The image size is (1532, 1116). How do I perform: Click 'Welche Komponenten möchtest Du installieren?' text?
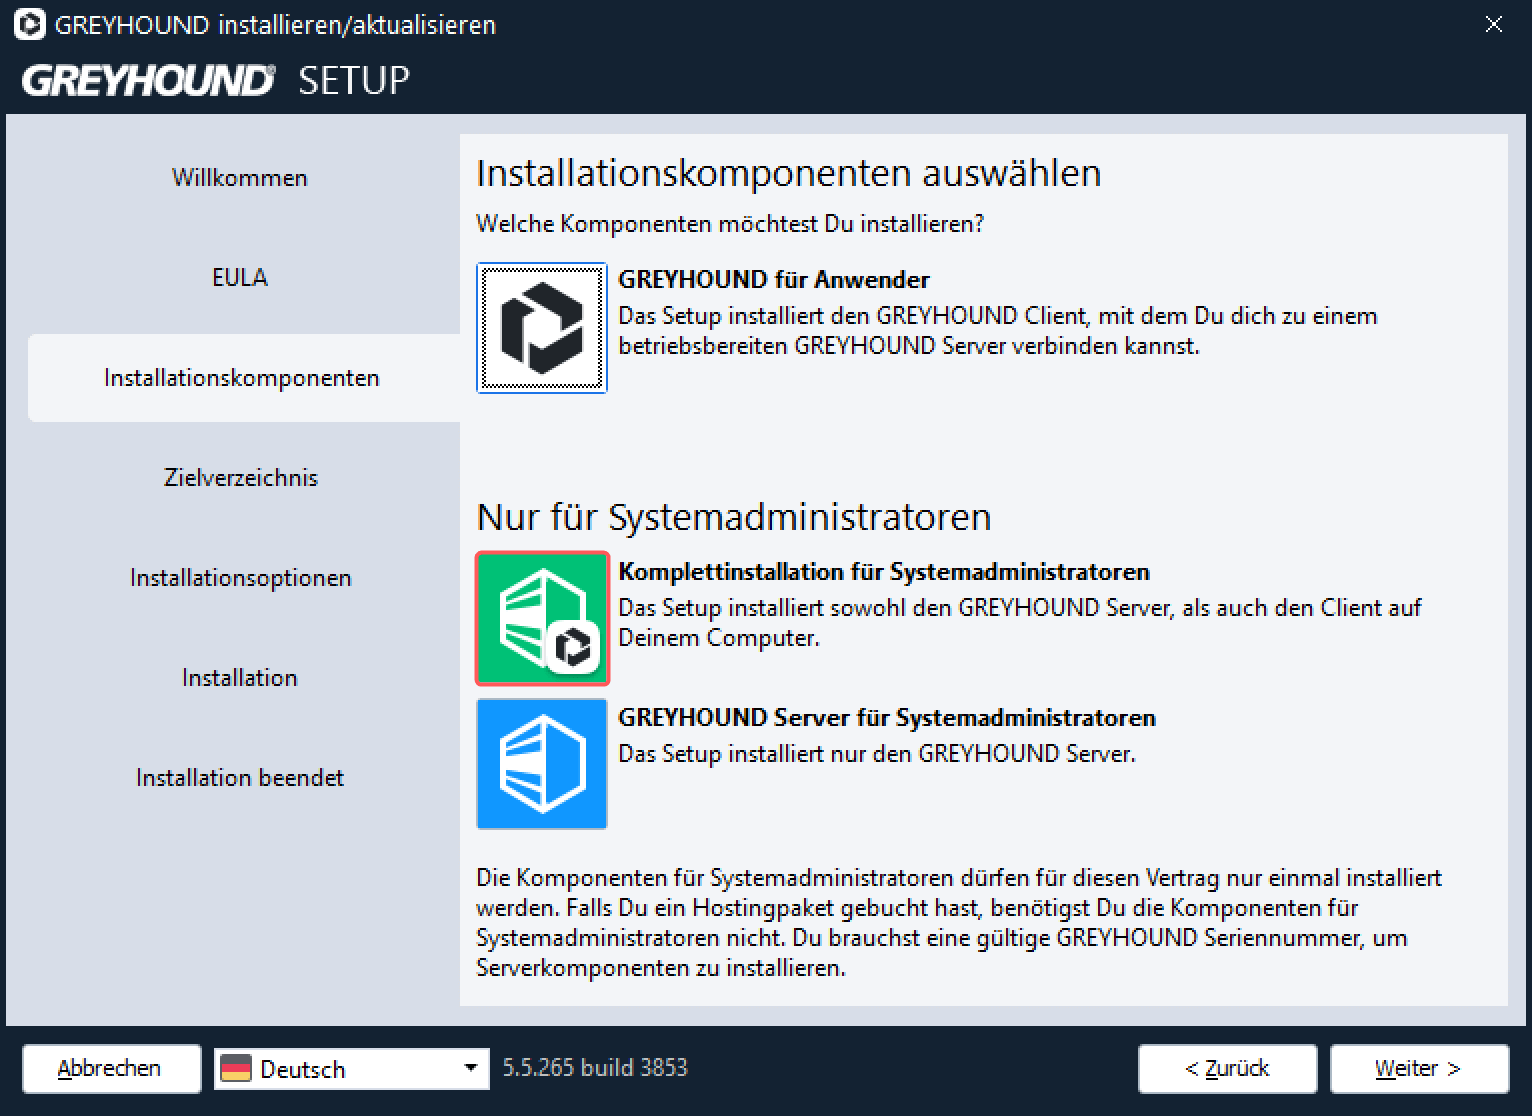point(730,224)
